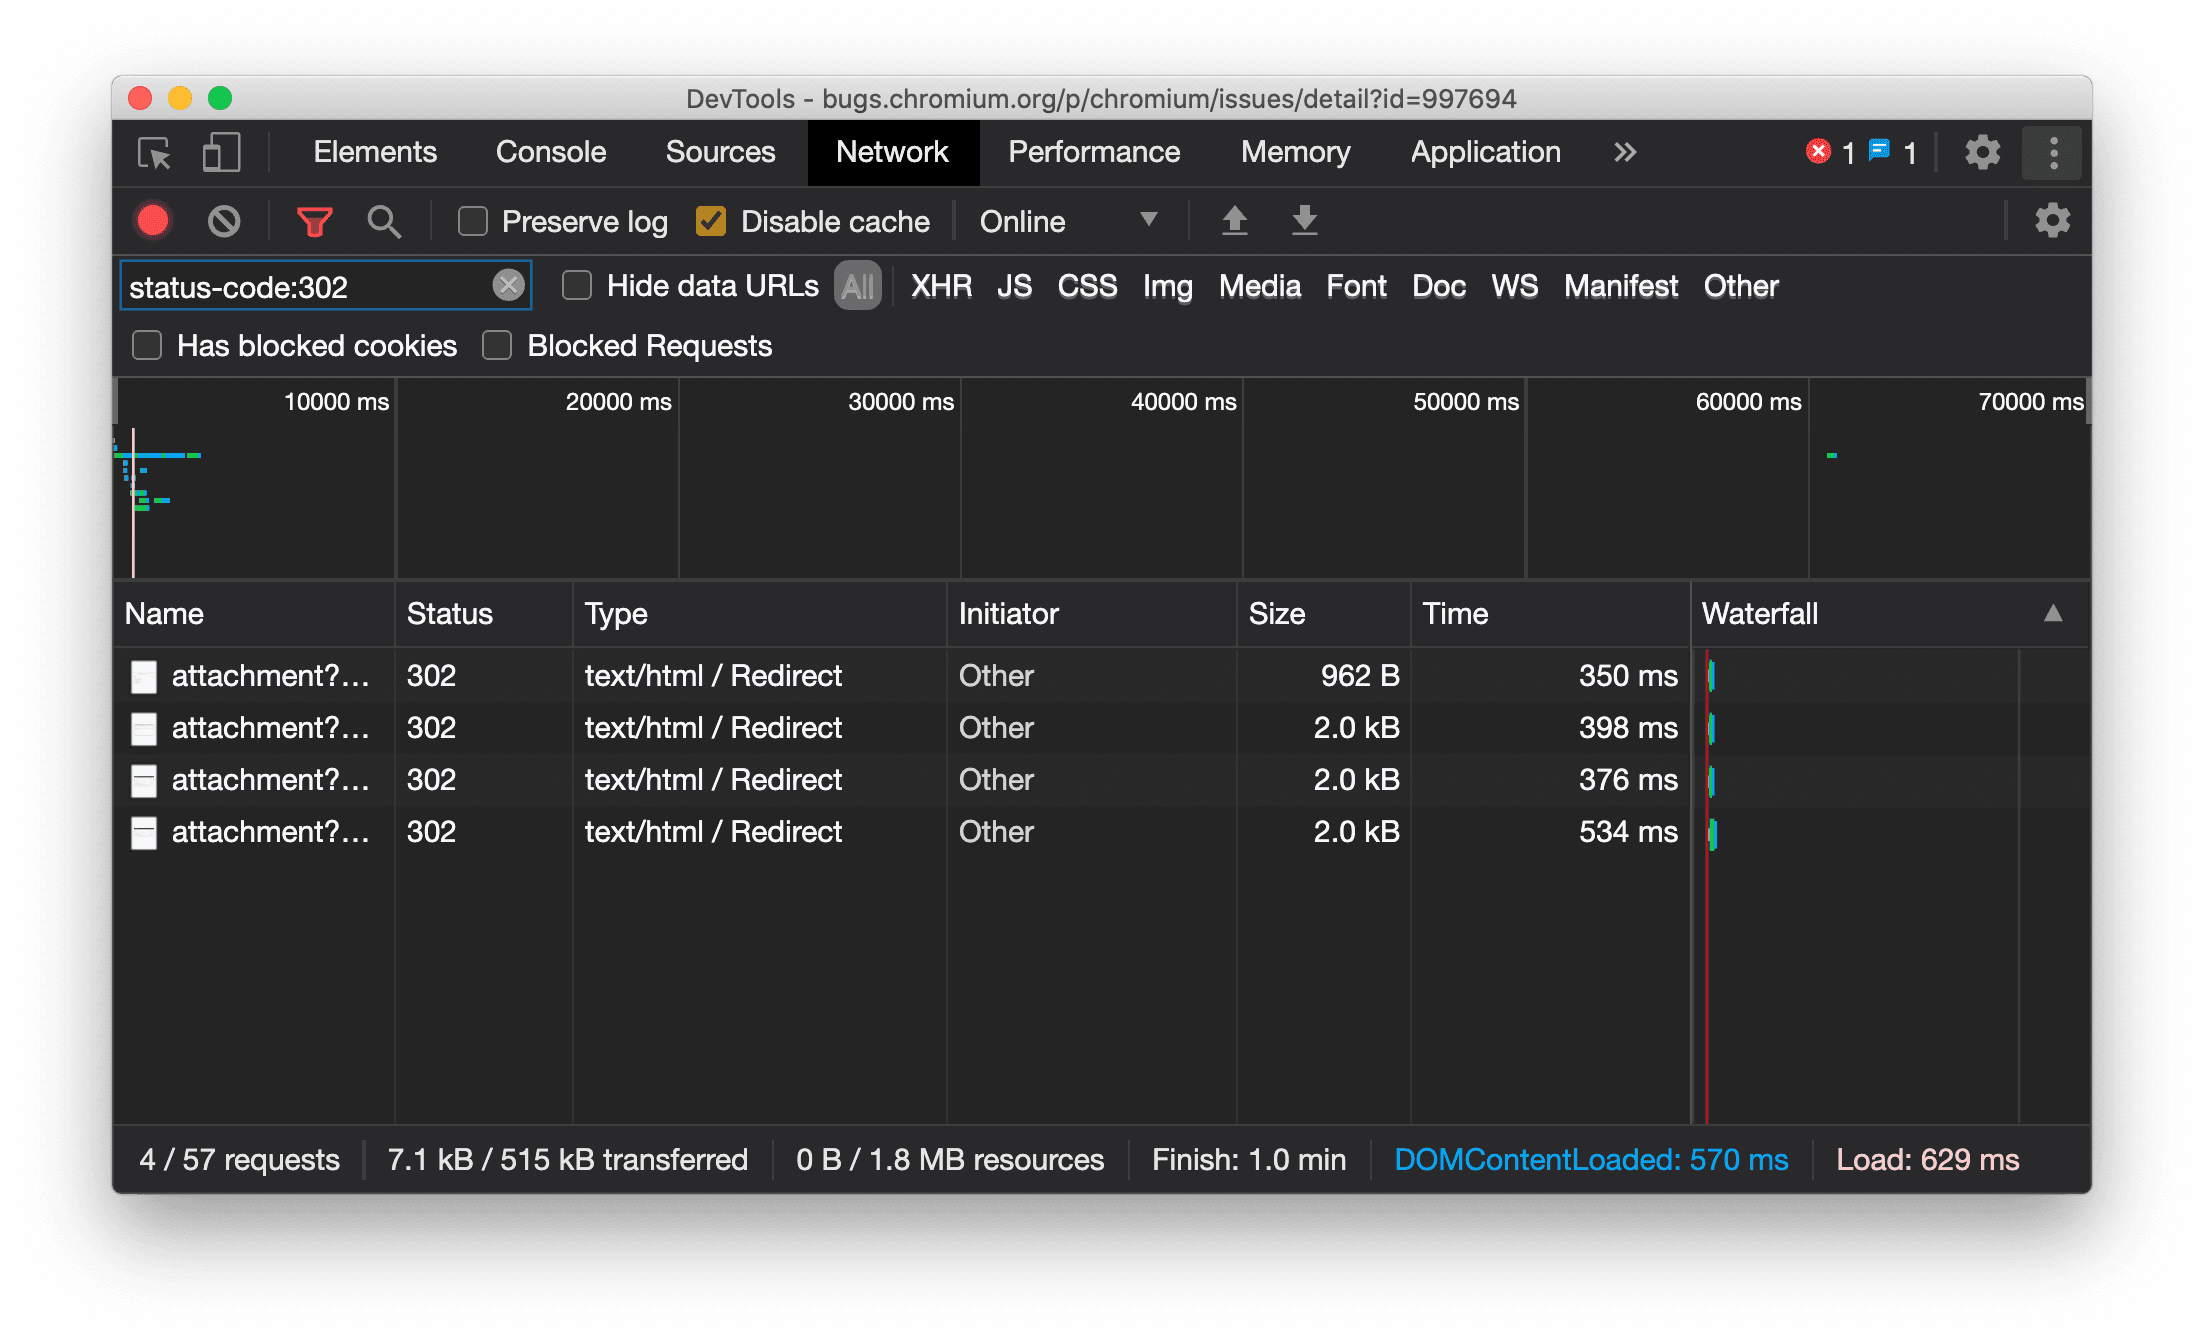Expand the More tools chevron panel
Screen dimensions: 2204x1342
click(x=1623, y=153)
